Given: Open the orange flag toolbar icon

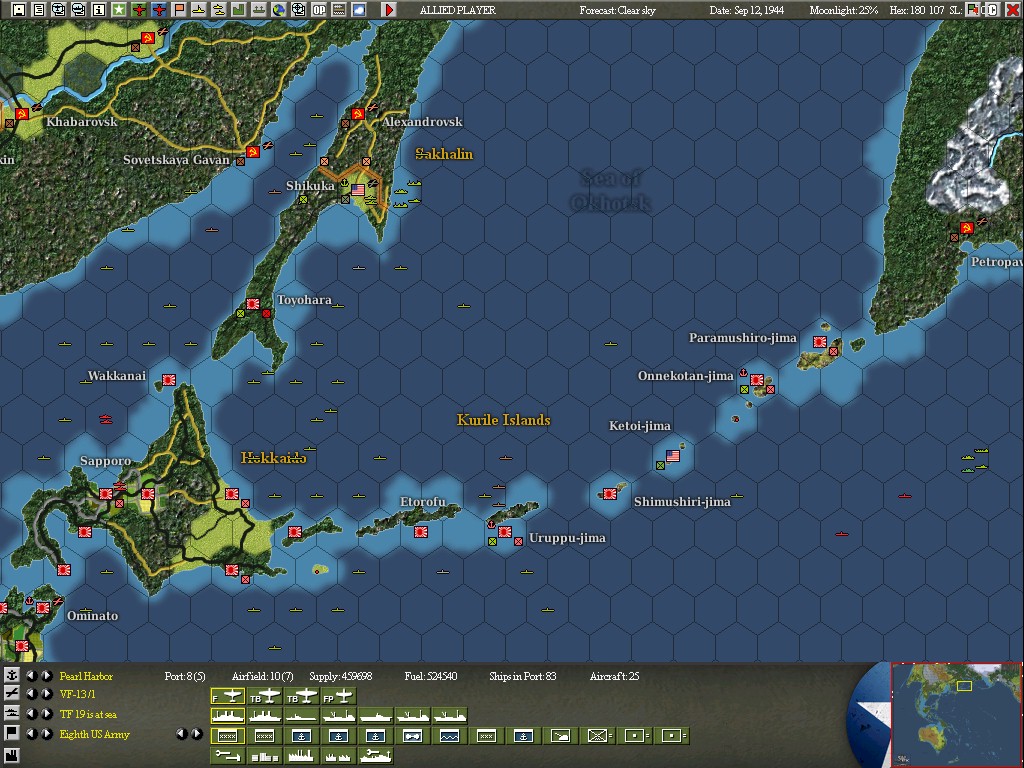Looking at the screenshot, I should coord(179,10).
